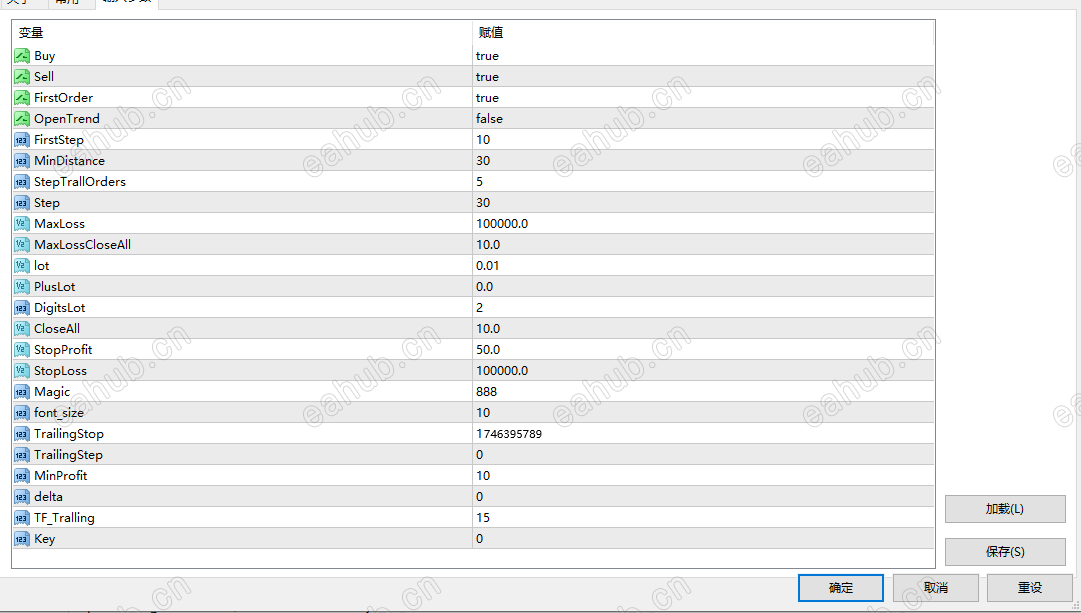
Task: Click the StopProfit variable icon
Action: 22,350
